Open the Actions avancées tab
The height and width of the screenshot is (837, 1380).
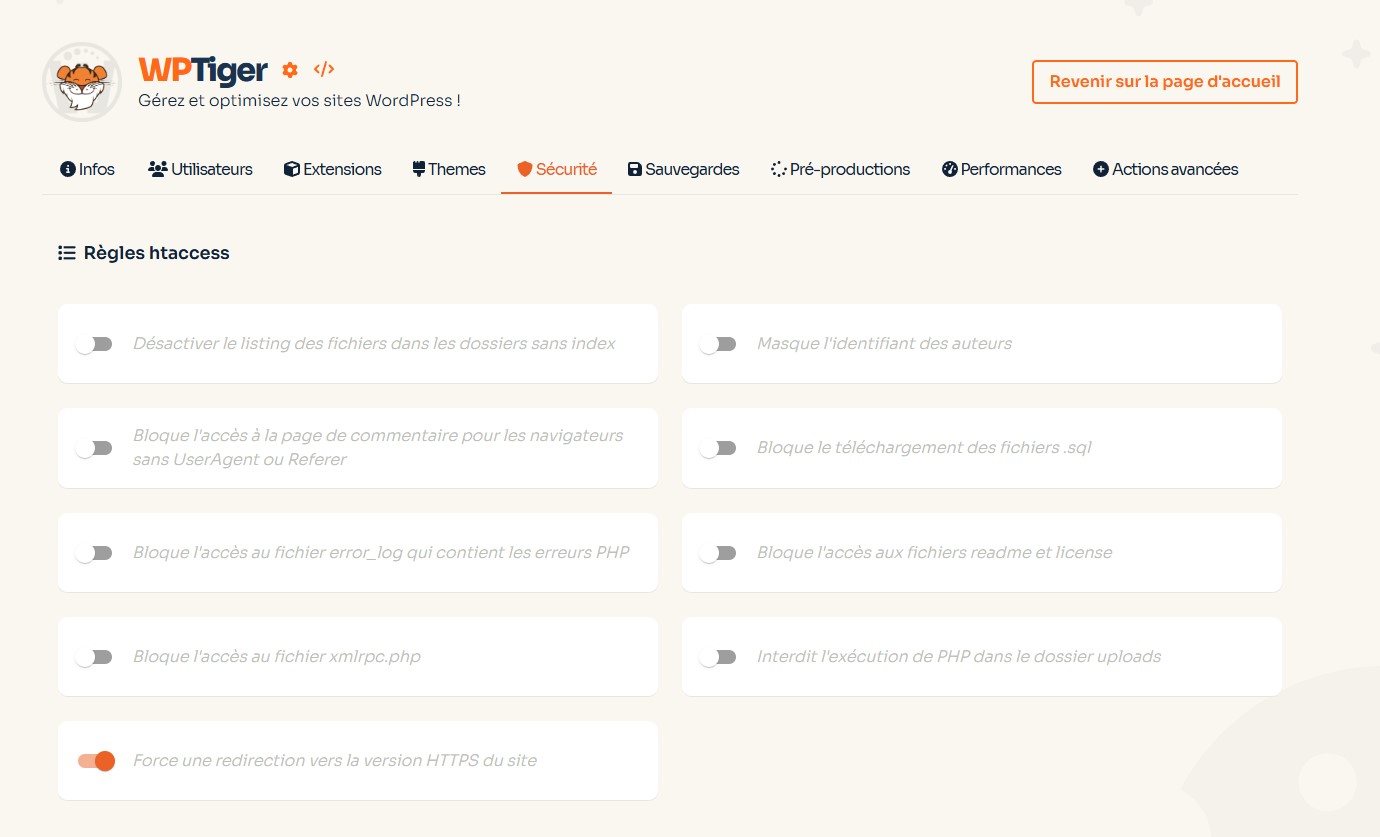(x=1165, y=169)
